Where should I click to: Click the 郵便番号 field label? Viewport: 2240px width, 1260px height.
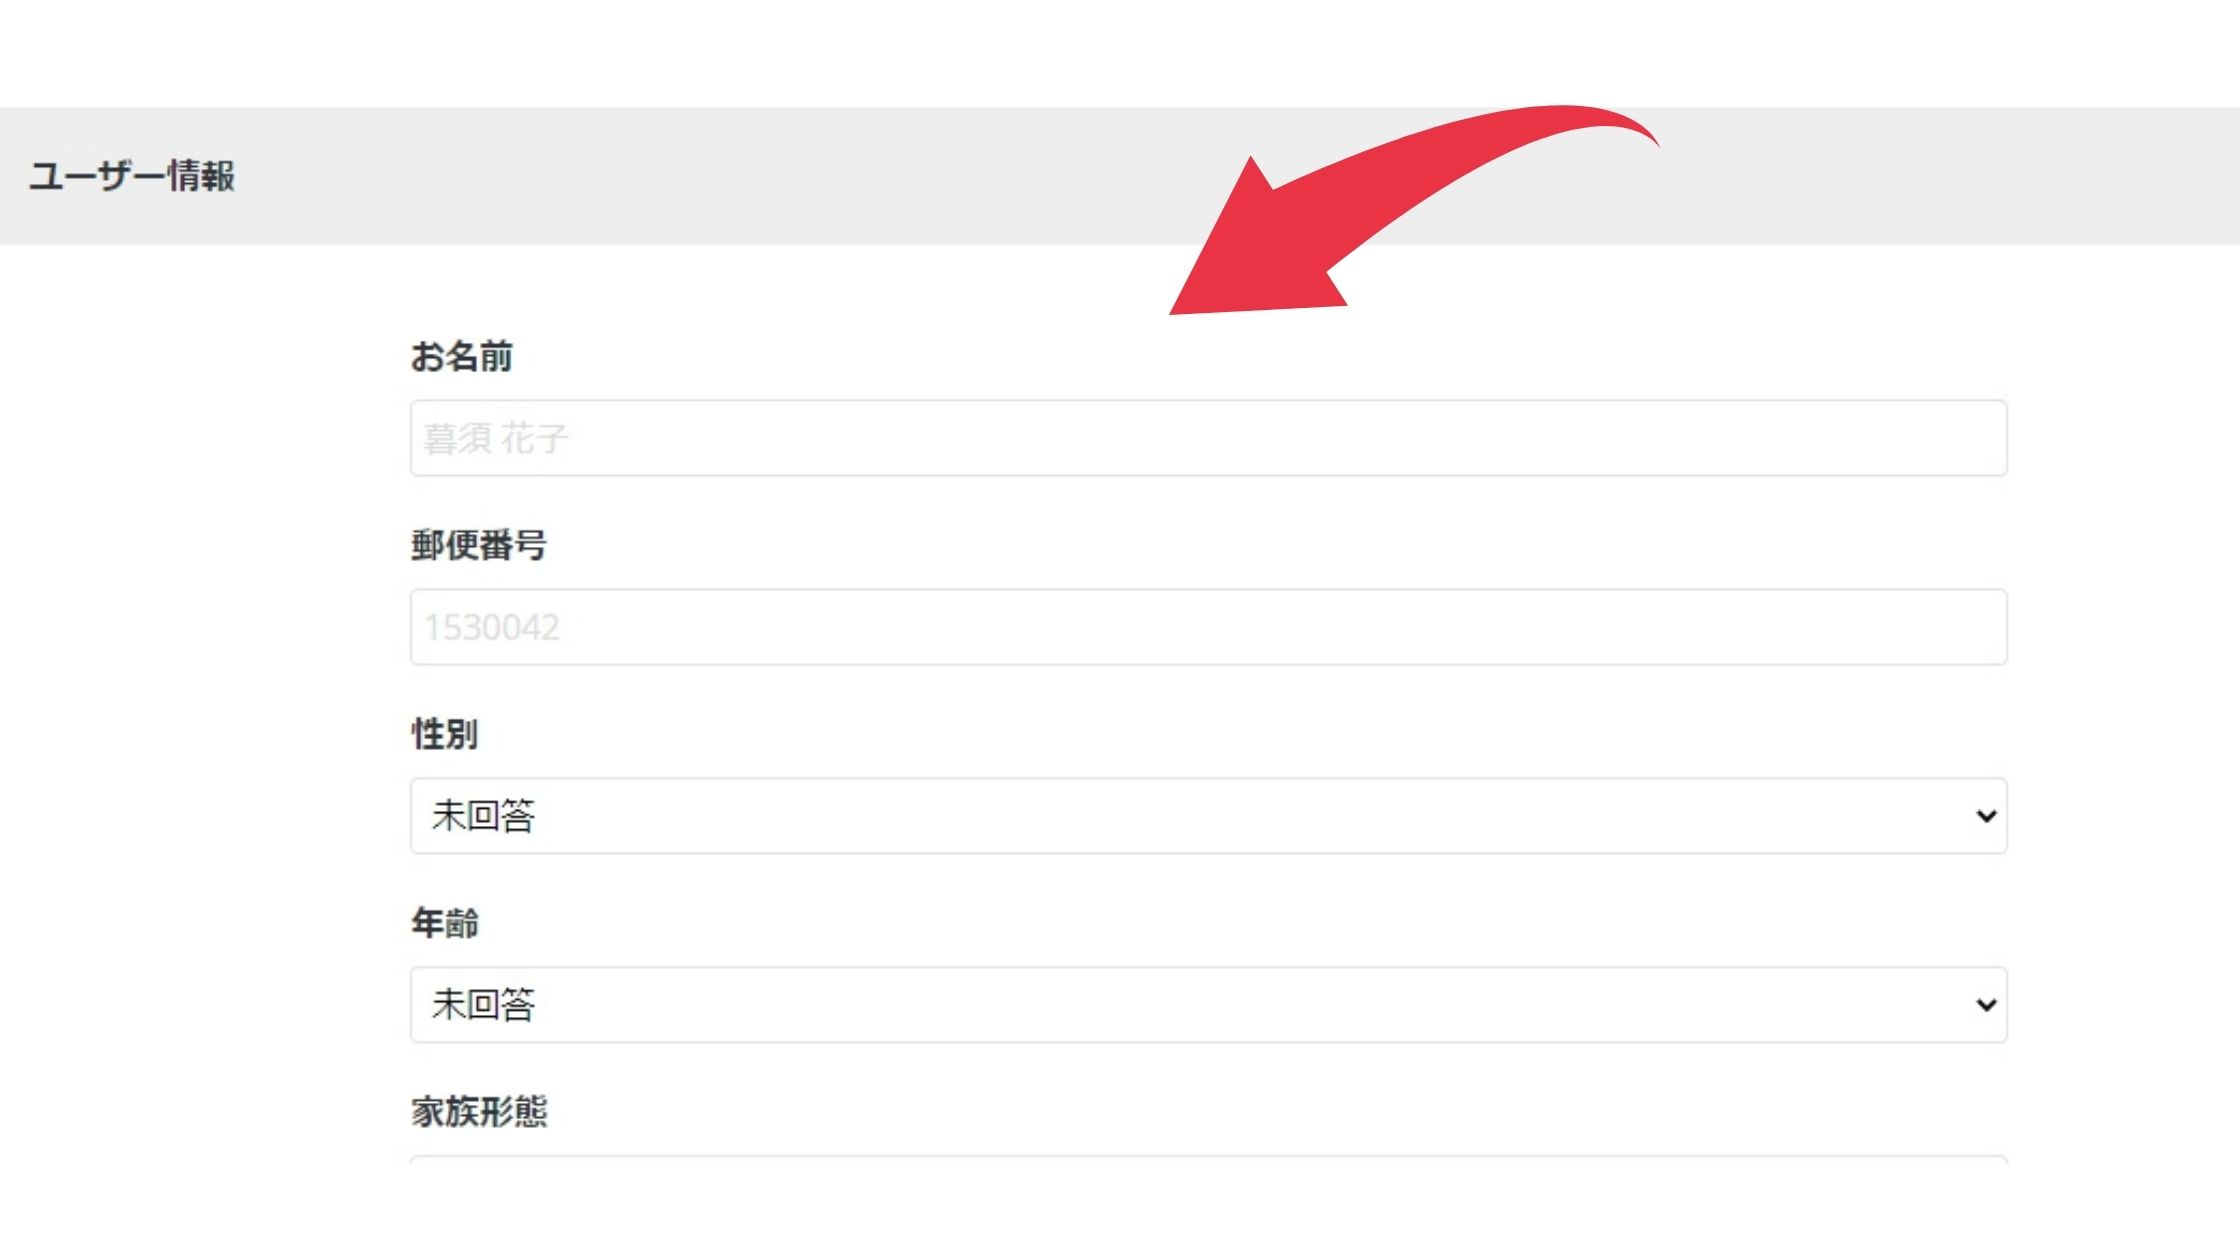click(x=479, y=545)
